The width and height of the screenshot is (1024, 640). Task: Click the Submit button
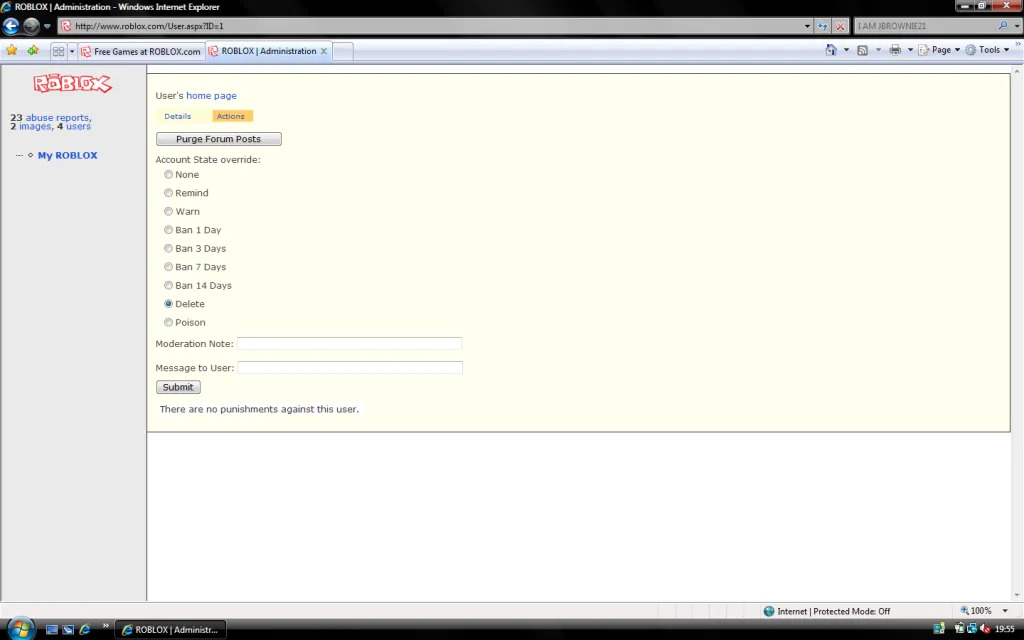[178, 387]
